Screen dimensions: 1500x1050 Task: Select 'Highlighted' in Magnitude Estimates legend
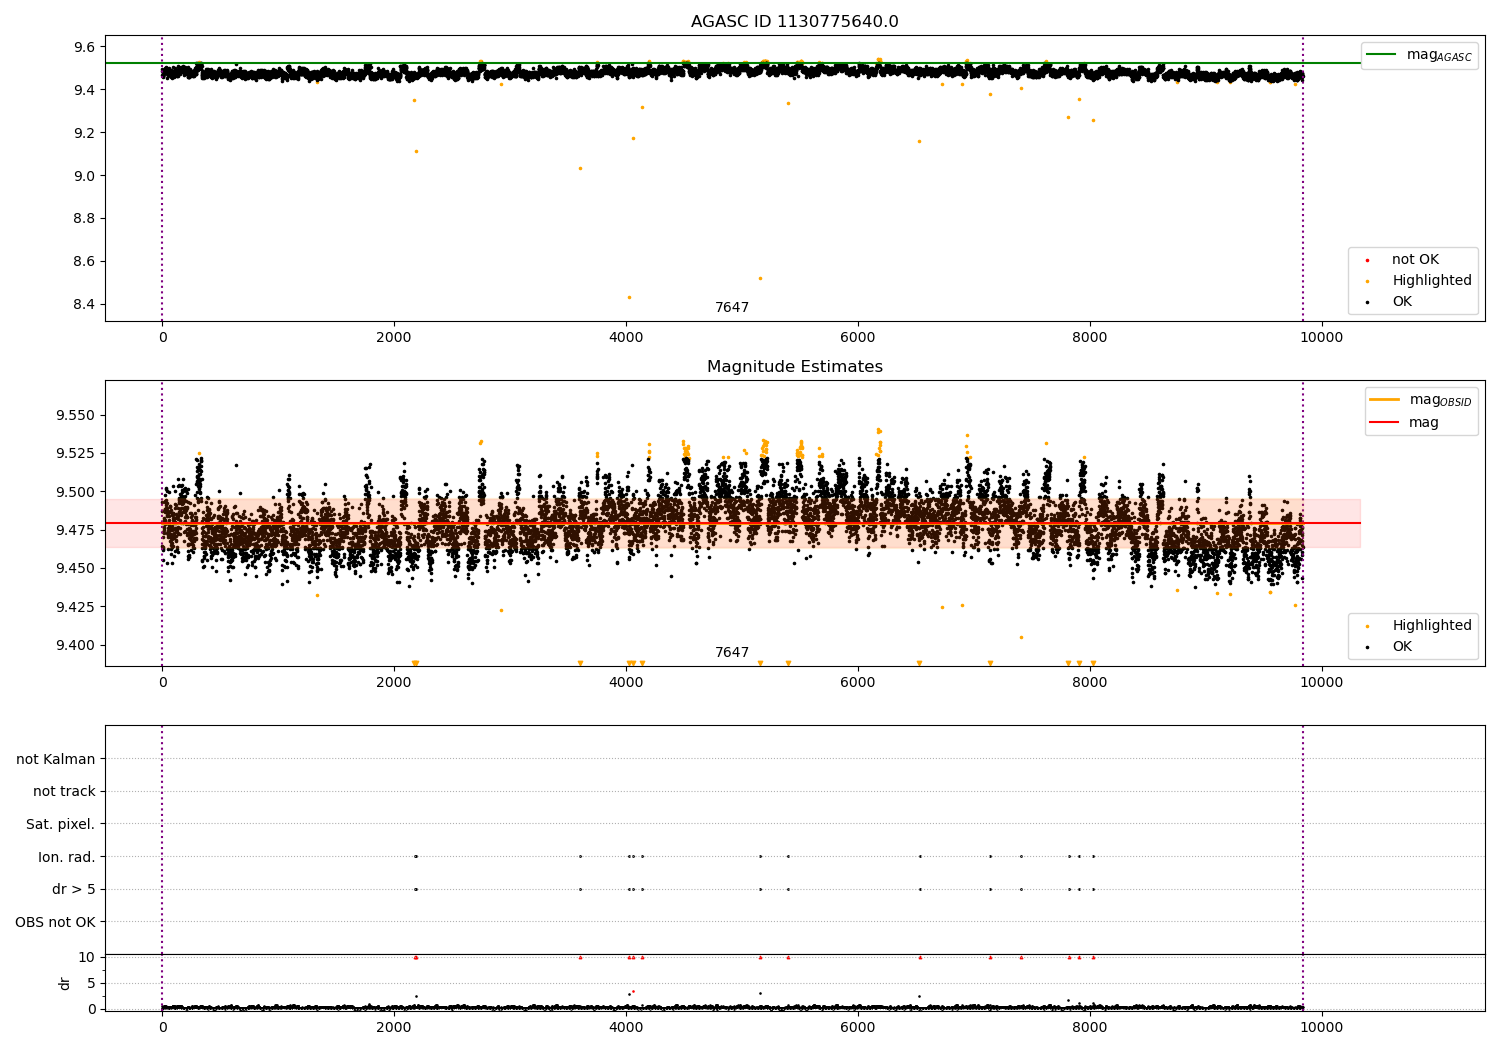[x=1432, y=626]
